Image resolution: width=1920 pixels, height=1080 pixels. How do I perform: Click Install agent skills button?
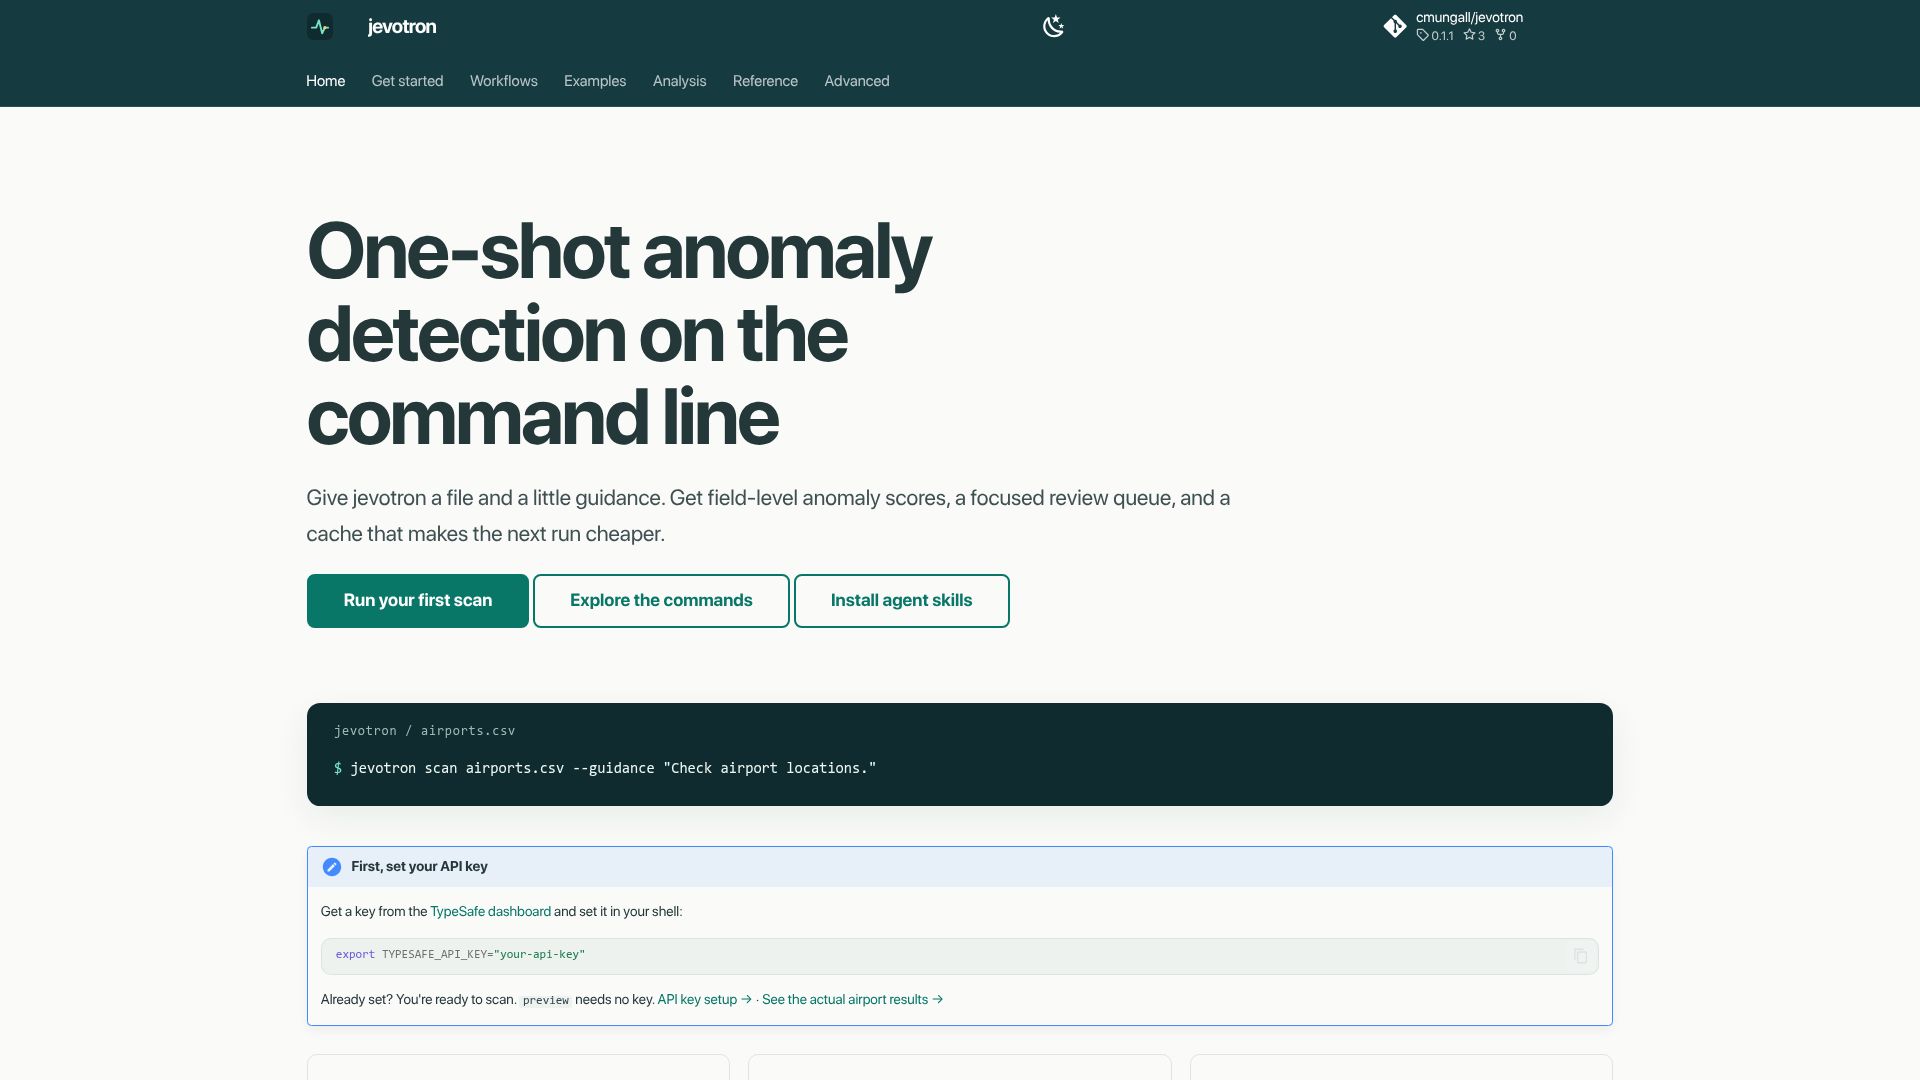tap(902, 601)
